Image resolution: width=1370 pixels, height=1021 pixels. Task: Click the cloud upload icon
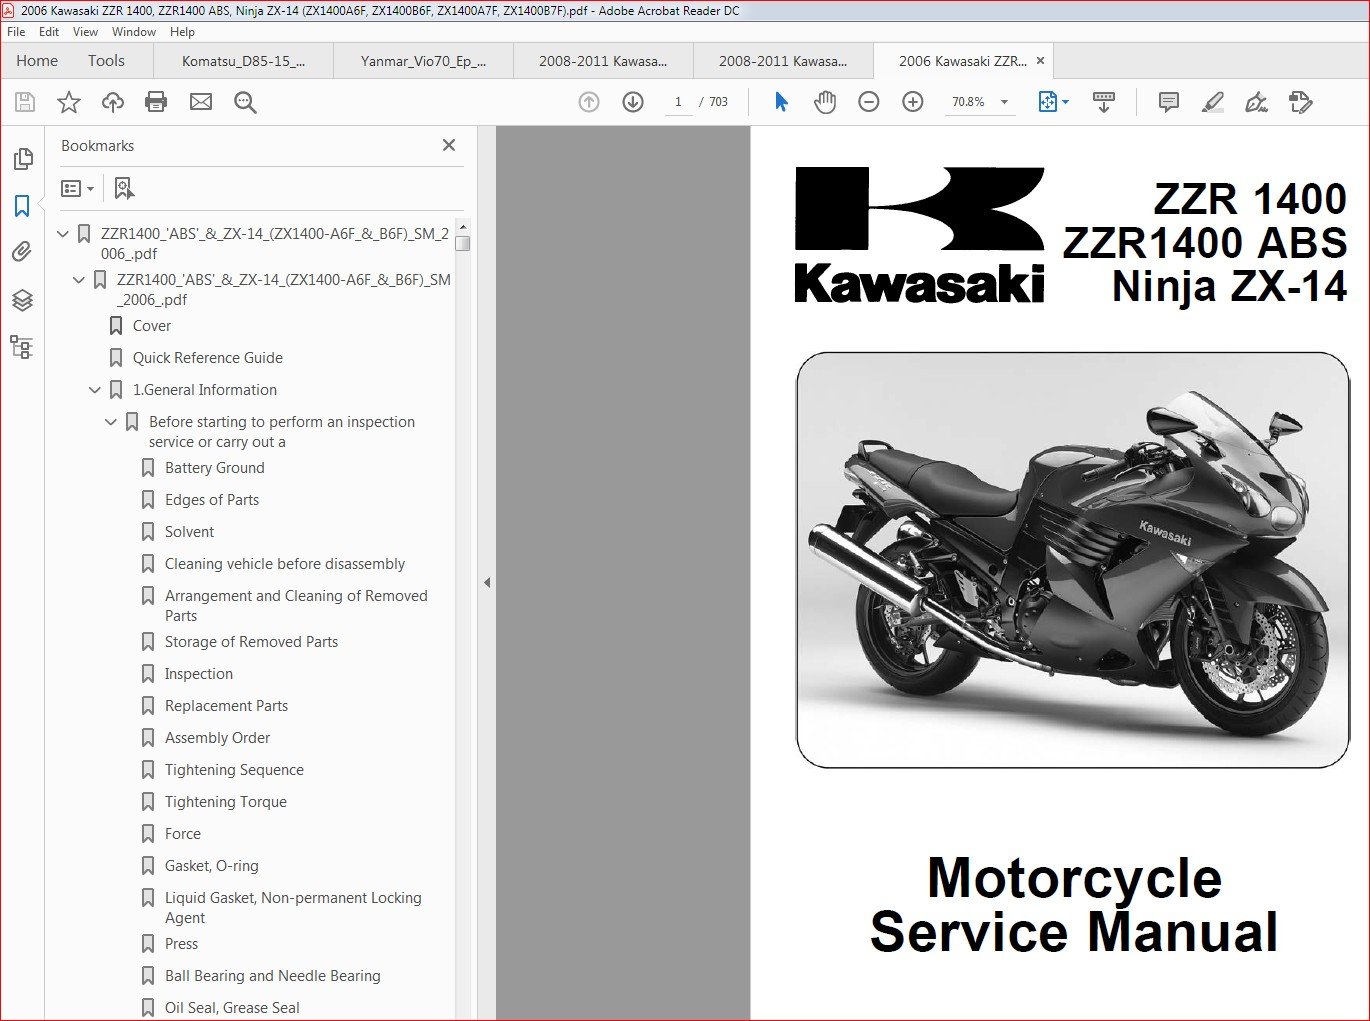coord(113,102)
